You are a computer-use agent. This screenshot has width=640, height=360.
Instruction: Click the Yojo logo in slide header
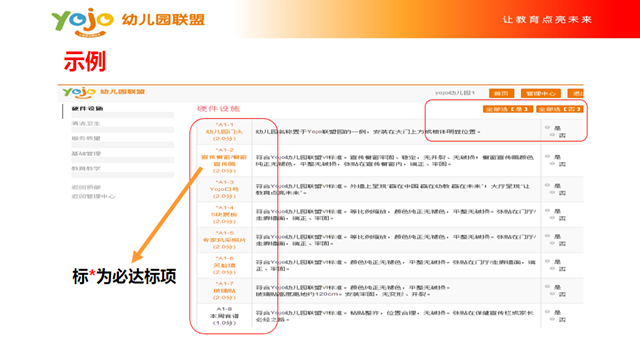(x=82, y=22)
